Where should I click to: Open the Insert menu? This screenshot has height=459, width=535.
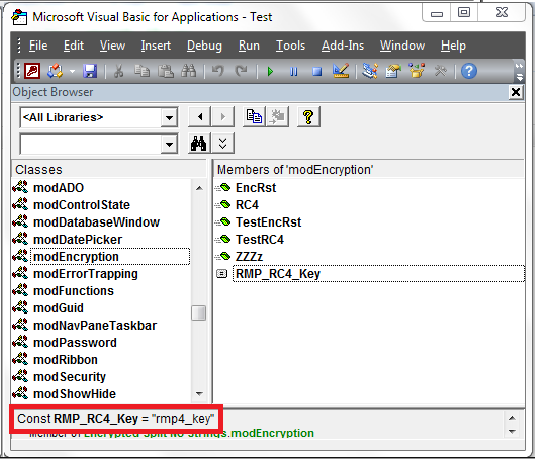(x=156, y=45)
